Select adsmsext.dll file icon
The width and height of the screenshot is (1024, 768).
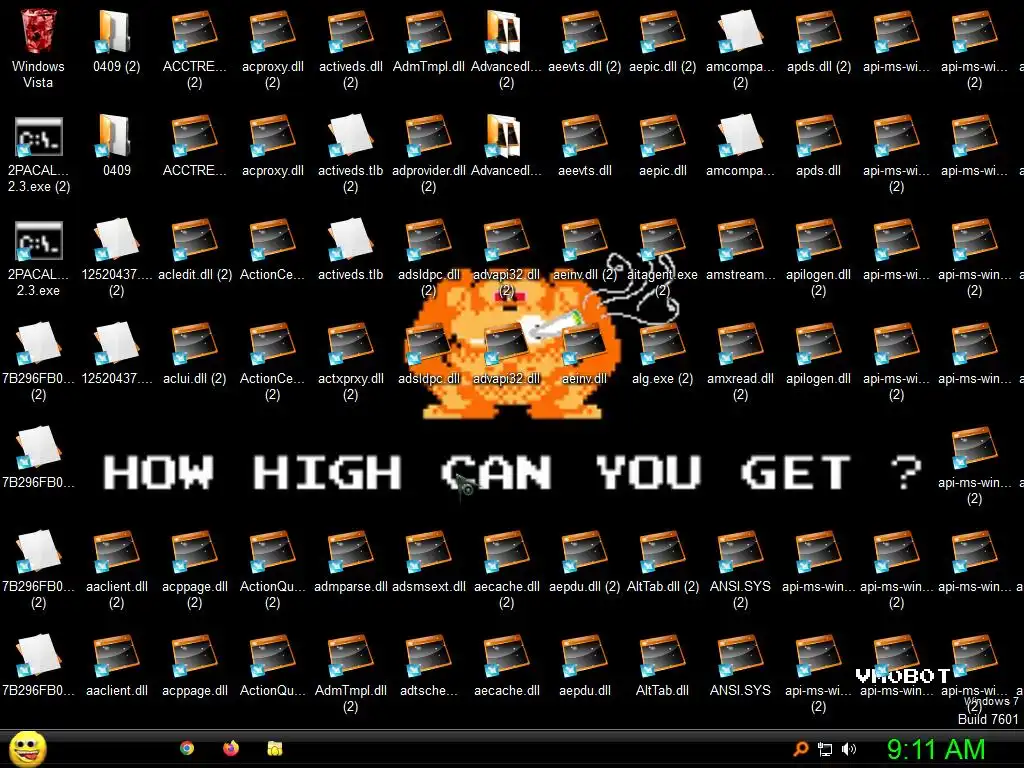coord(428,551)
